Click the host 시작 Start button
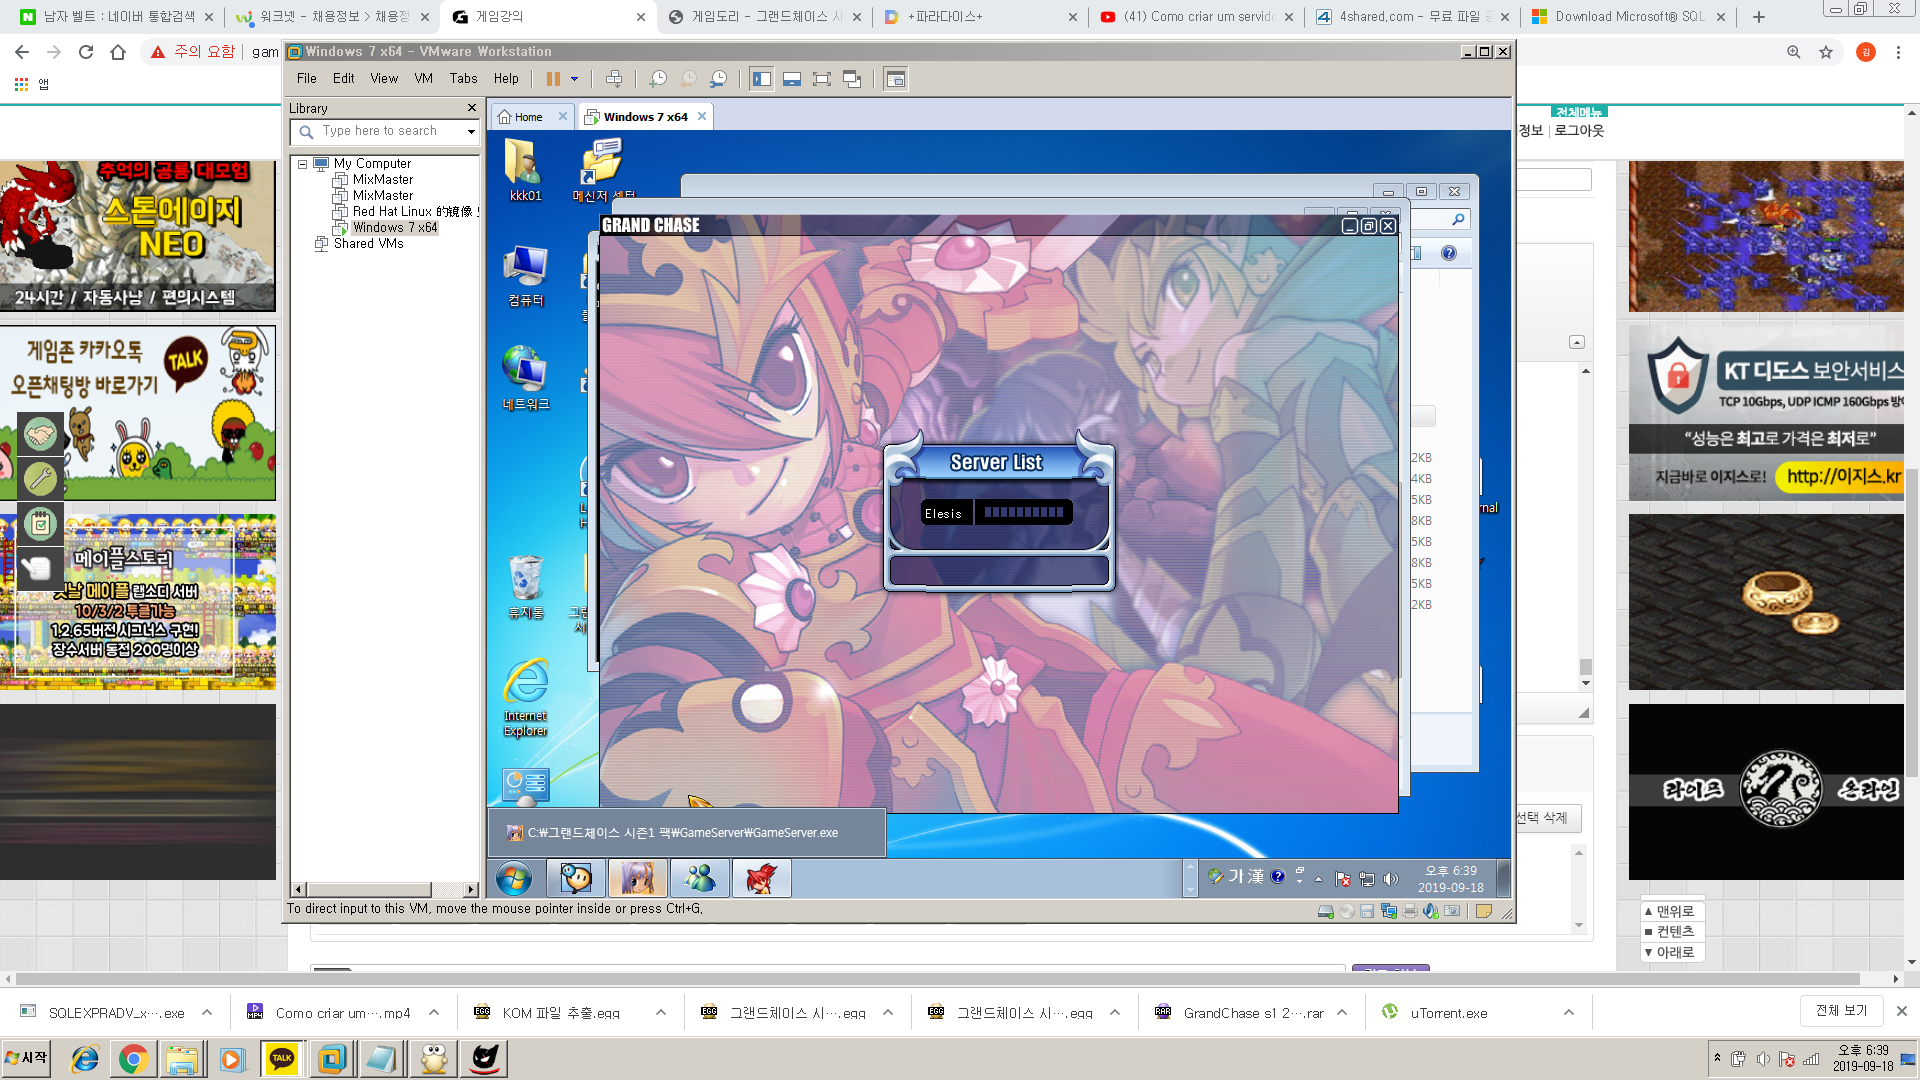 [x=27, y=1058]
